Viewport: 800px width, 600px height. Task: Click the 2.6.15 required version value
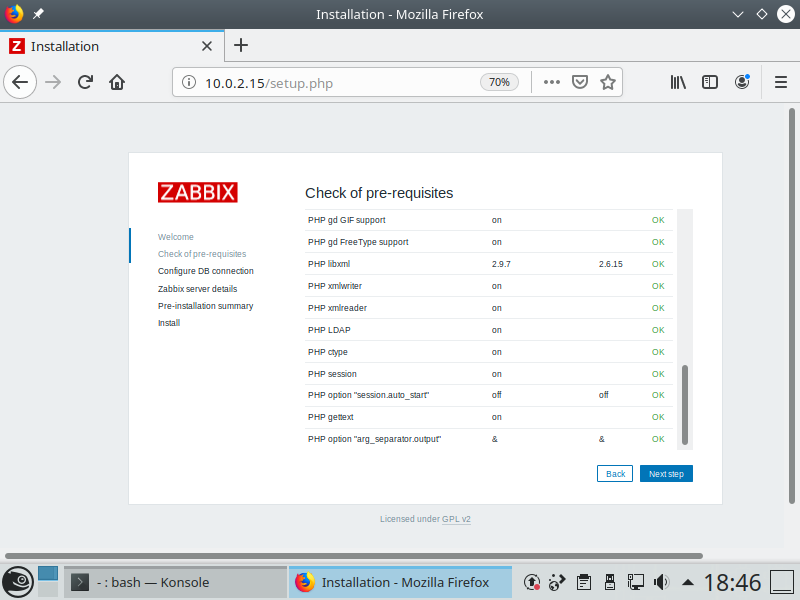point(611,264)
